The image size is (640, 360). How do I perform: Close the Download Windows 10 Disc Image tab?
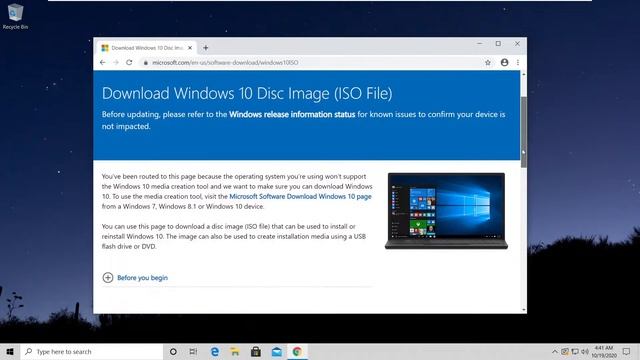190,48
